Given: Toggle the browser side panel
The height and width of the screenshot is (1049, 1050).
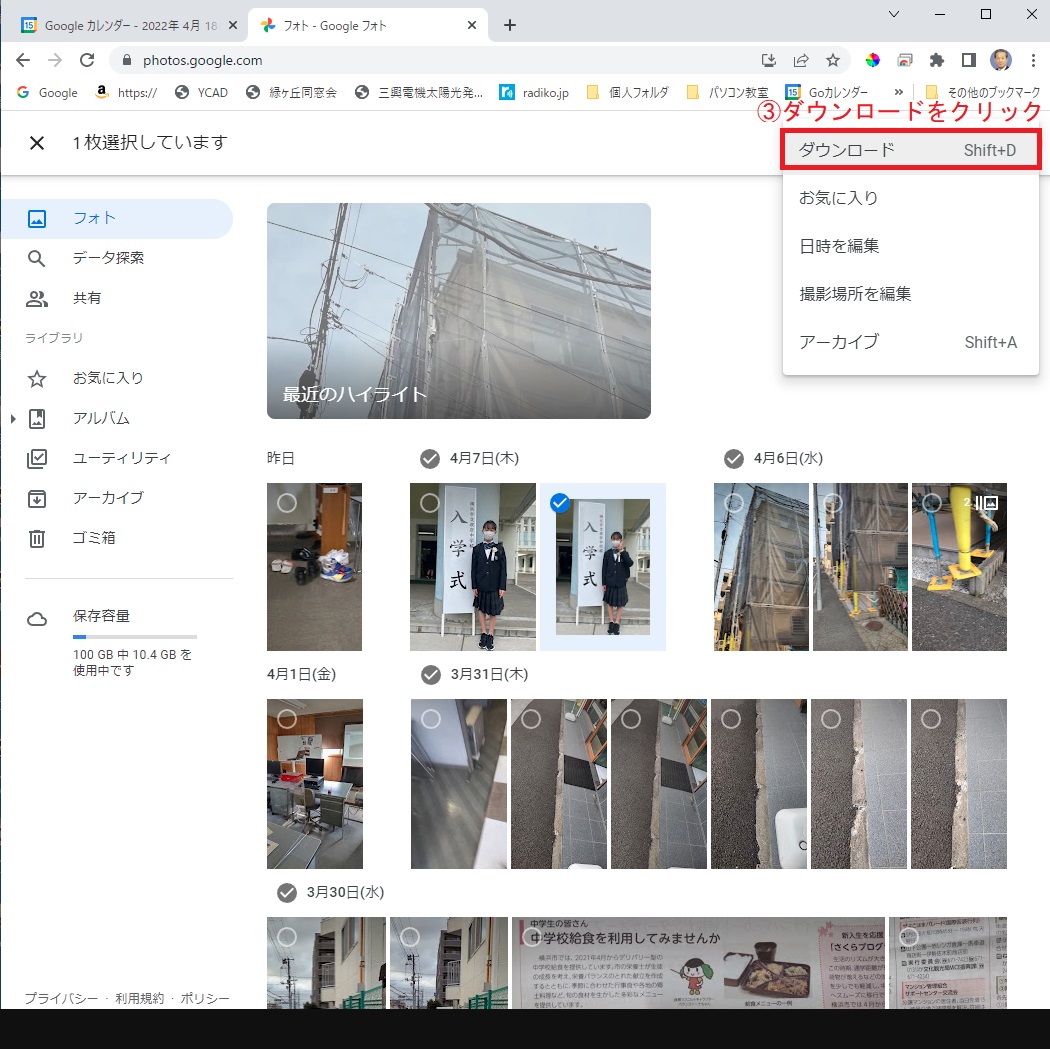Looking at the screenshot, I should (969, 61).
